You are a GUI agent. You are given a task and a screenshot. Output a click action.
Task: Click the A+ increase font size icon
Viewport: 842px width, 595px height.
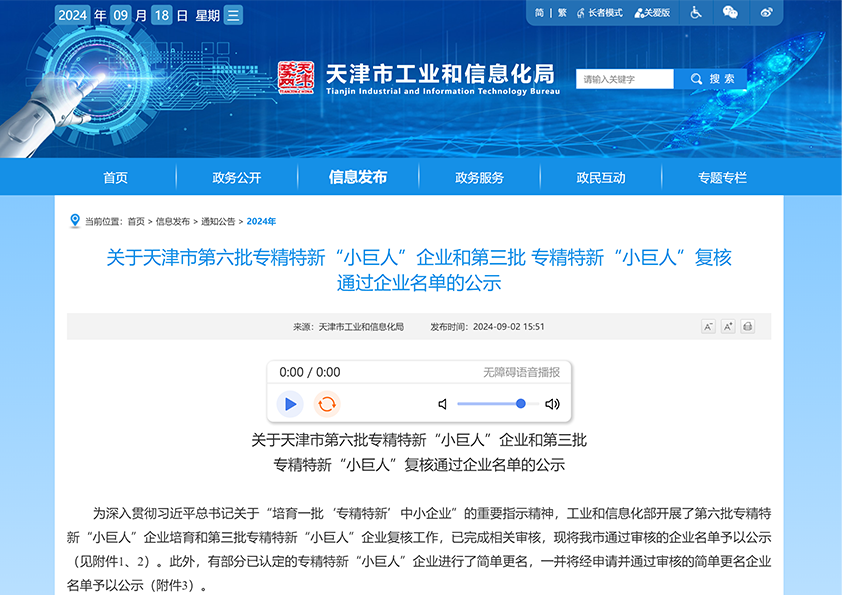pos(728,326)
